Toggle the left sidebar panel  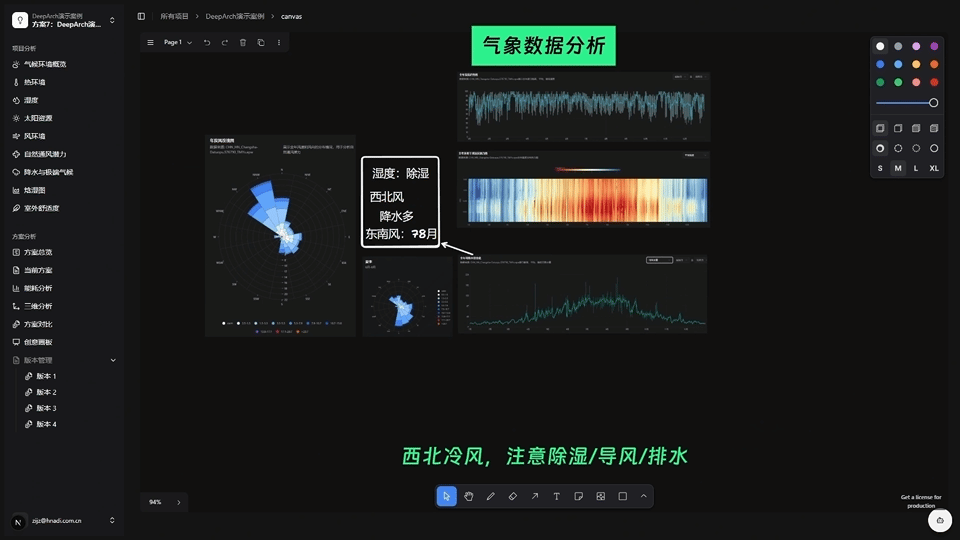[141, 16]
